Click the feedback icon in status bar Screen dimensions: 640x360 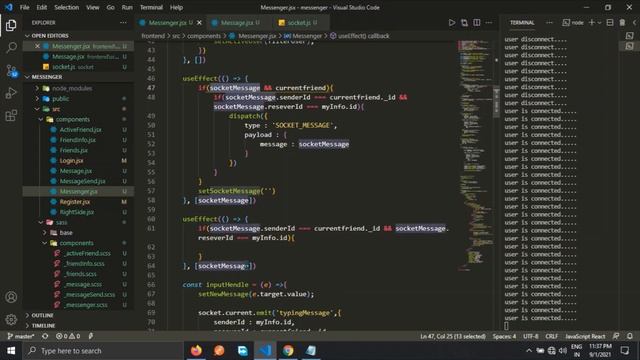click(x=616, y=336)
